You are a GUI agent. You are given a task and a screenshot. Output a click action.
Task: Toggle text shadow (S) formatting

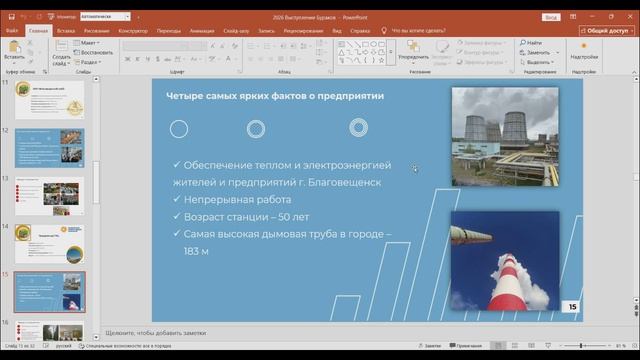click(x=158, y=59)
